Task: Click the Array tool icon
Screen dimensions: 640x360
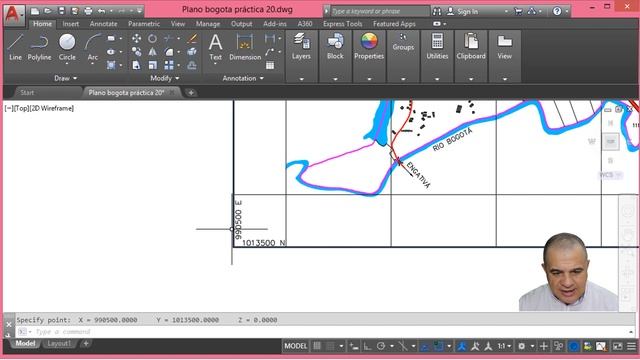Action: pos(169,65)
